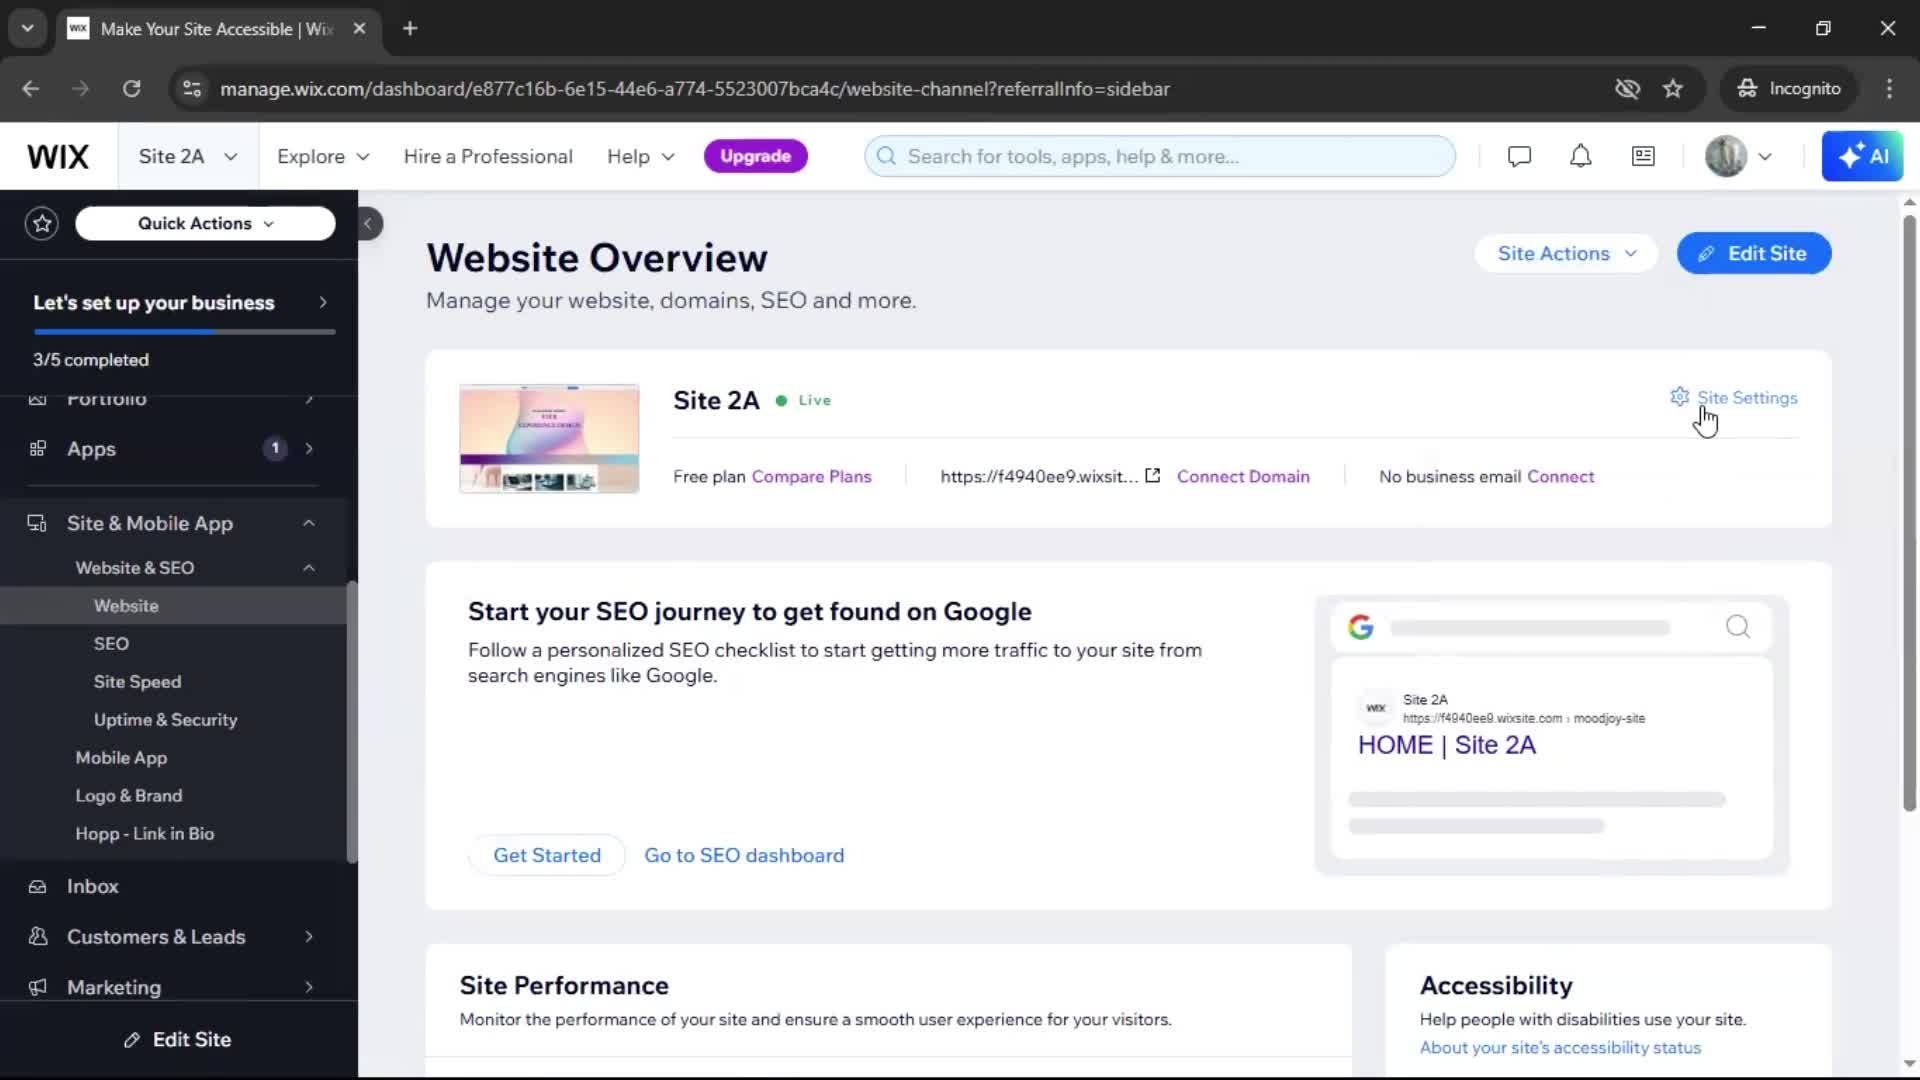The image size is (1920, 1080).
Task: Open tab search dropdown in browser
Action: (x=27, y=28)
